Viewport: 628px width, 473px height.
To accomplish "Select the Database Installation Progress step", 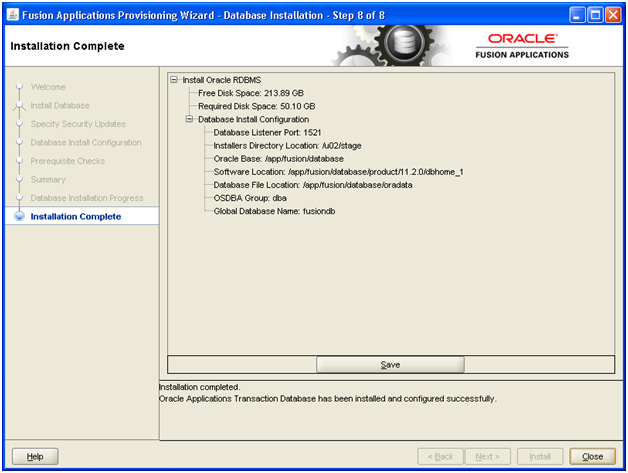I will pyautogui.click(x=87, y=198).
